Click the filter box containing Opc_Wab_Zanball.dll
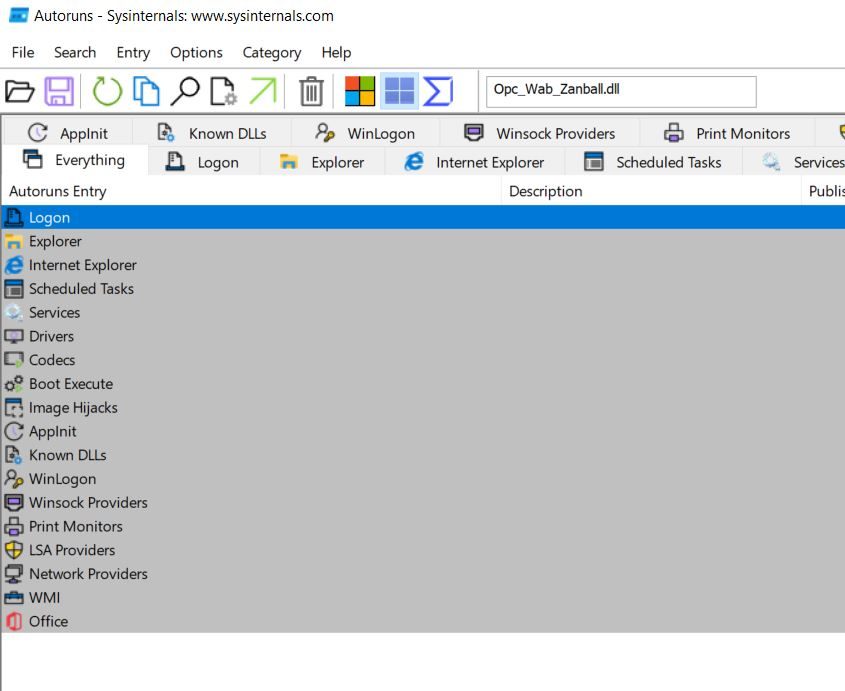Screen dimensions: 845x691 tap(621, 92)
